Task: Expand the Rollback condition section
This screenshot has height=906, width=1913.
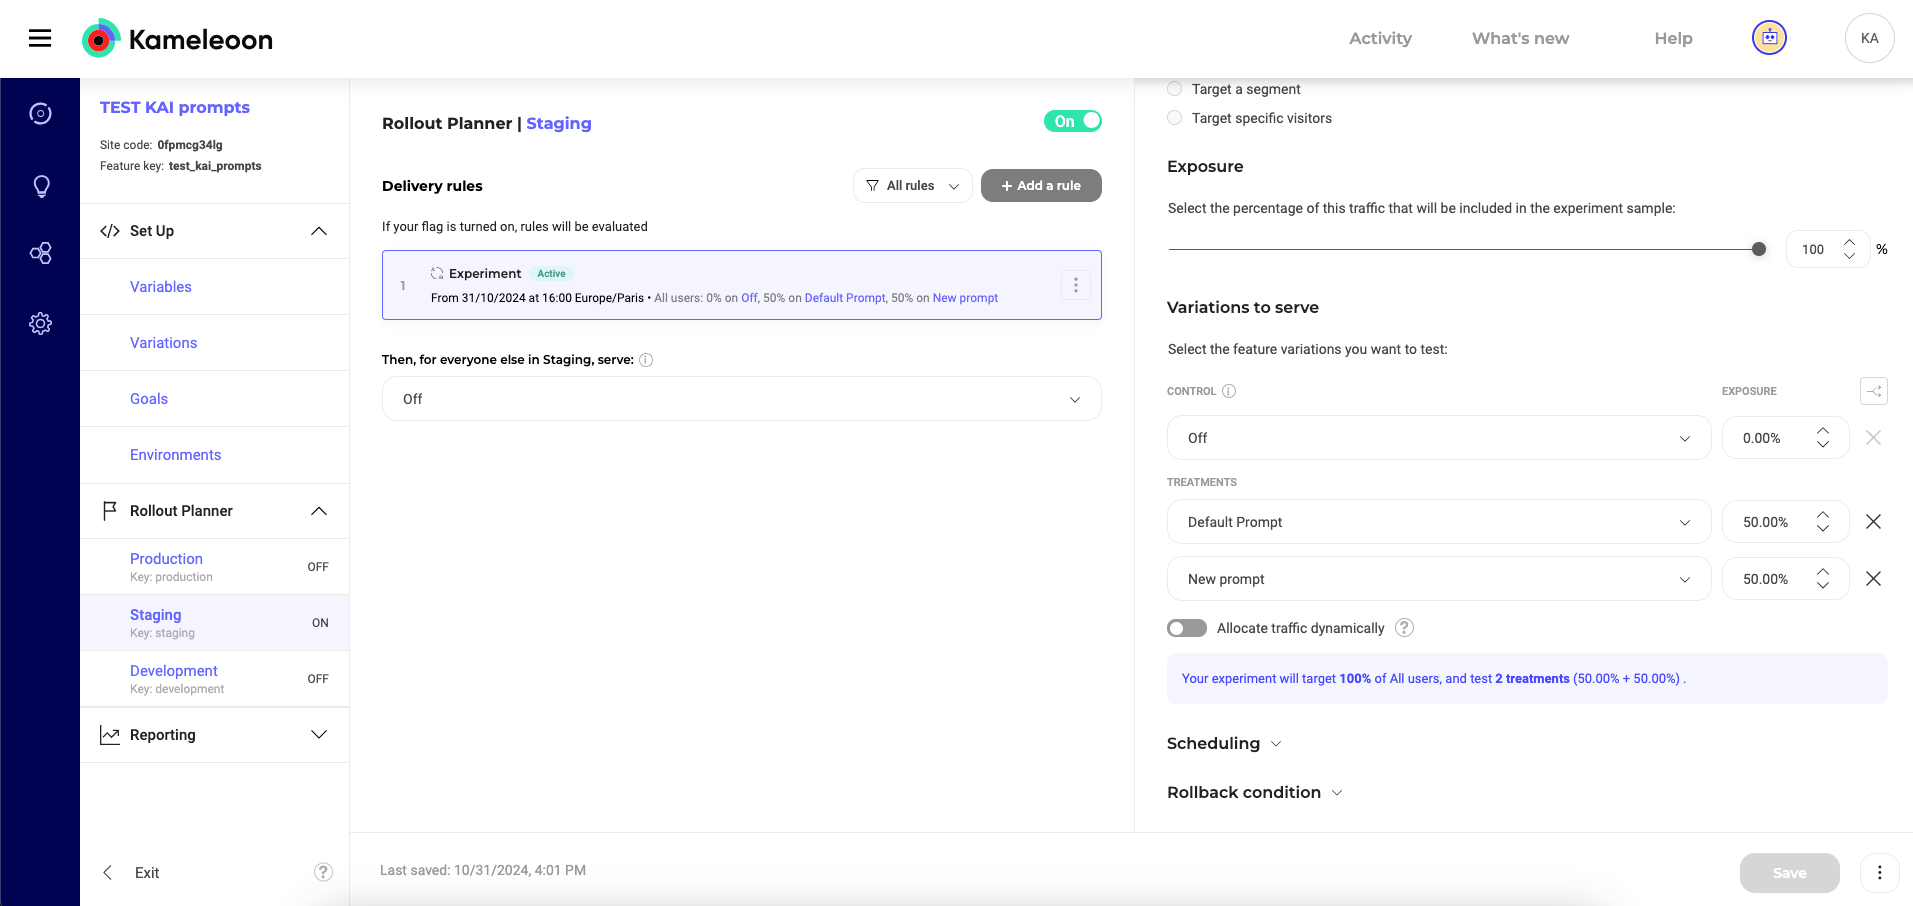Action: click(x=1255, y=792)
